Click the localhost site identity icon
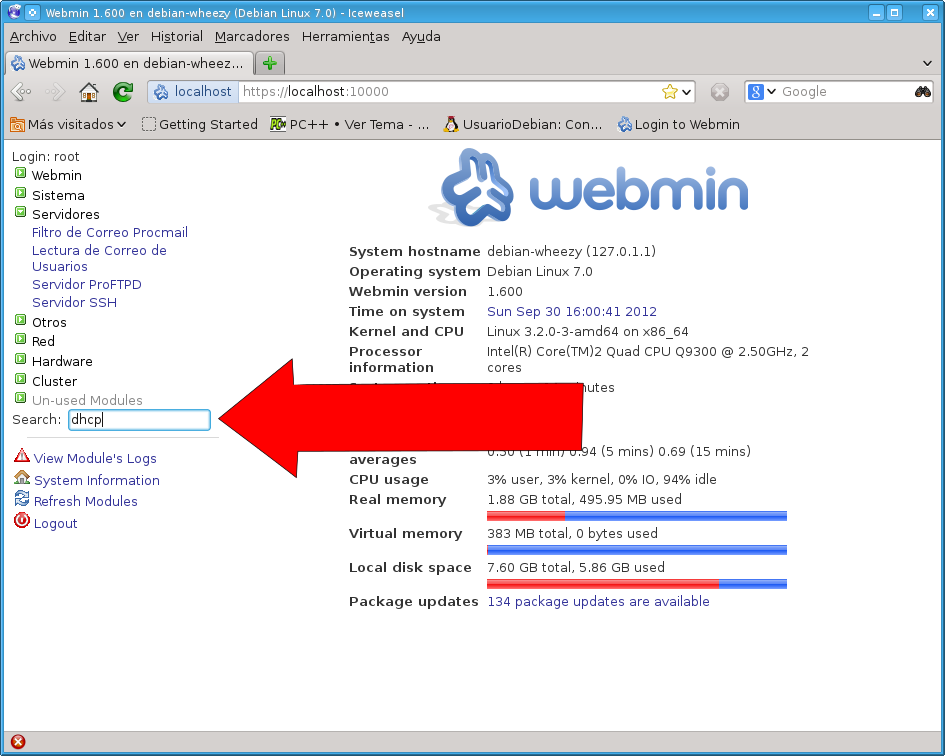 tap(161, 92)
